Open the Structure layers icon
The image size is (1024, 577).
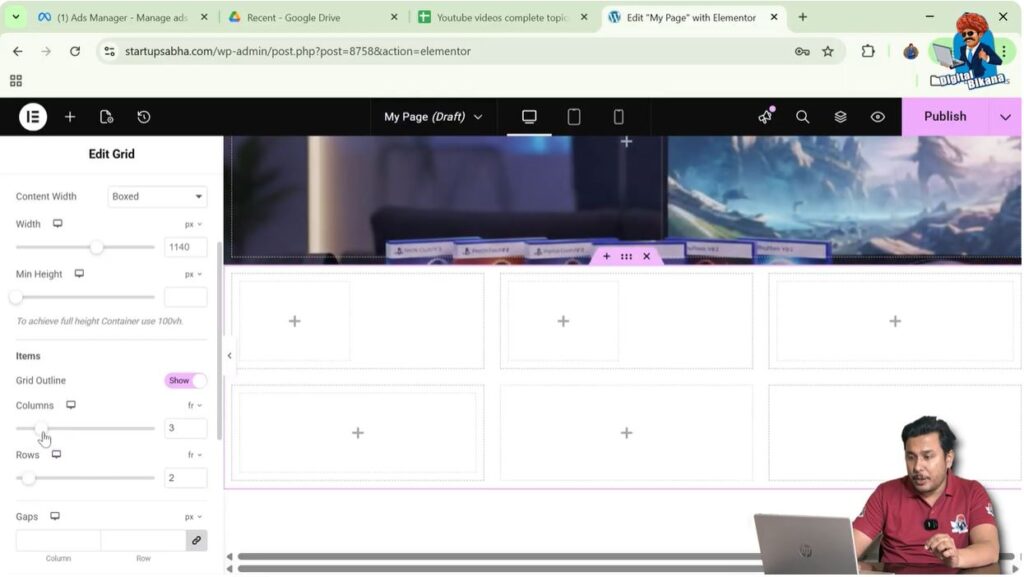(840, 117)
